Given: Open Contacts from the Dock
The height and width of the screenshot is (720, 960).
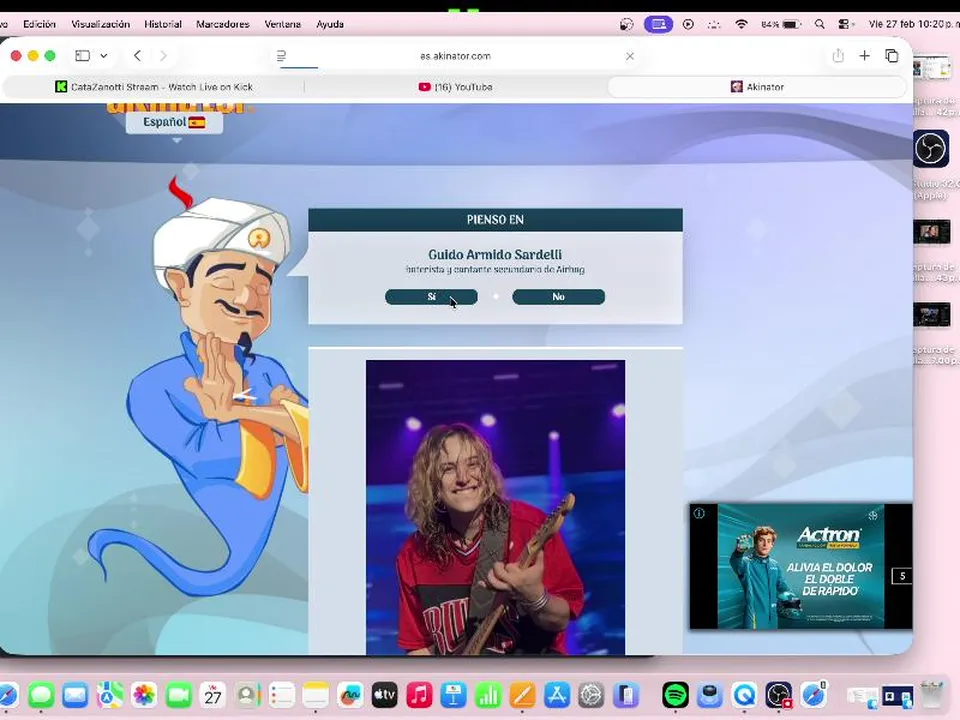Looking at the screenshot, I should [247, 696].
